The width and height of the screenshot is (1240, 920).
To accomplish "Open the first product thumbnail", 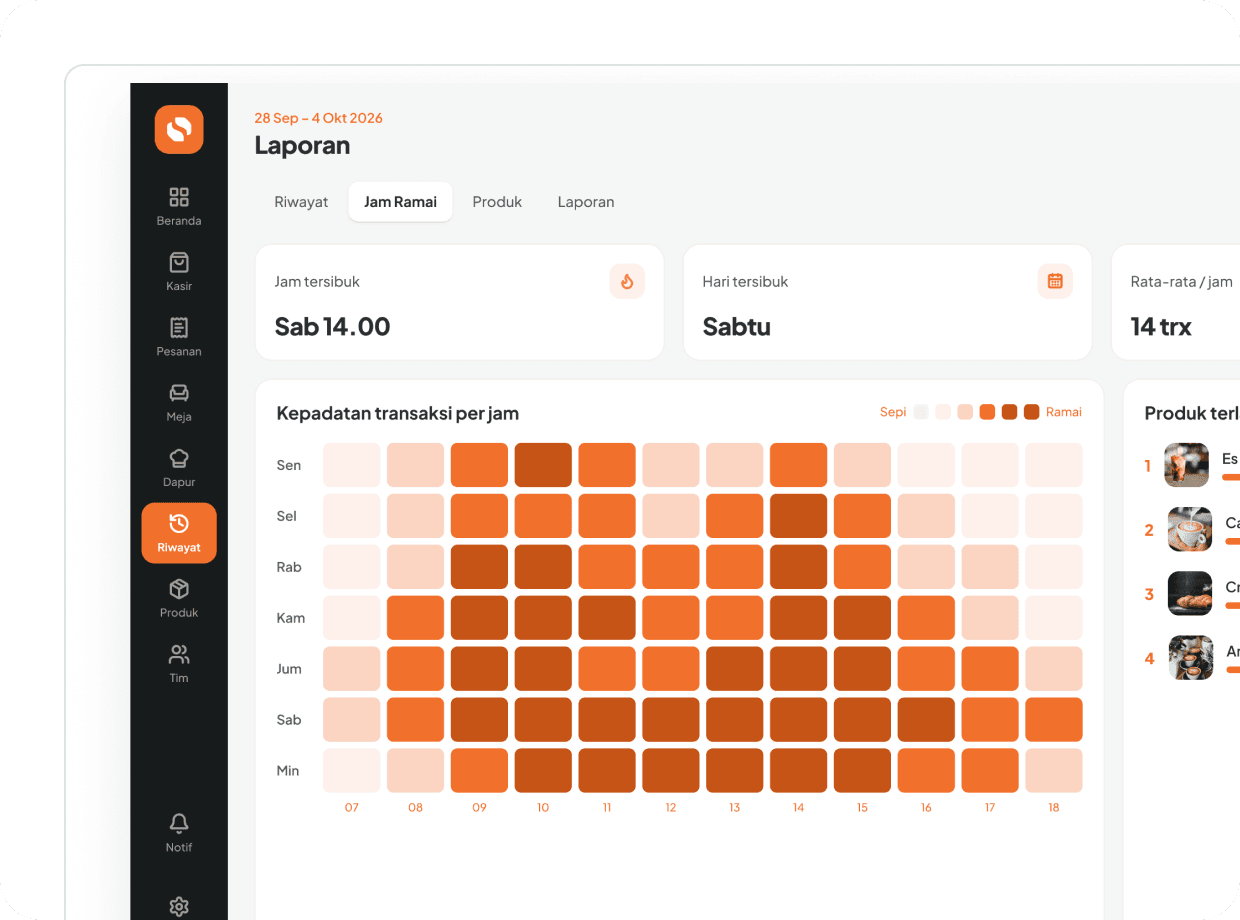I will (x=1187, y=465).
